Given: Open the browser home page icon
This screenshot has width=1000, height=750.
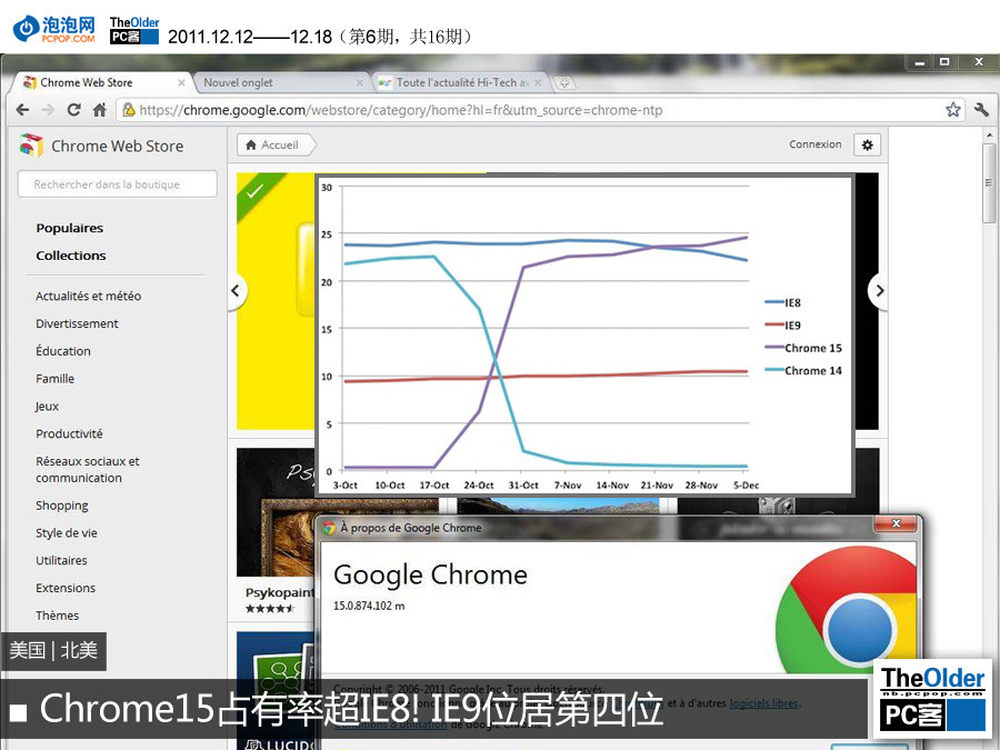Looking at the screenshot, I should coord(99,110).
